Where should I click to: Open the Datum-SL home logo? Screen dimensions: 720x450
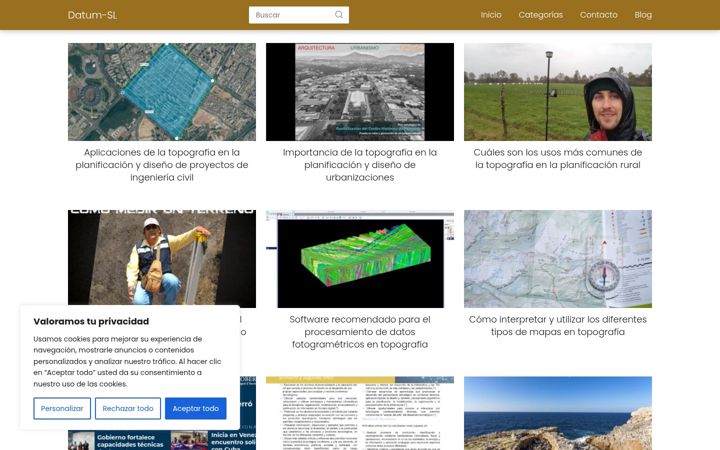(x=92, y=15)
